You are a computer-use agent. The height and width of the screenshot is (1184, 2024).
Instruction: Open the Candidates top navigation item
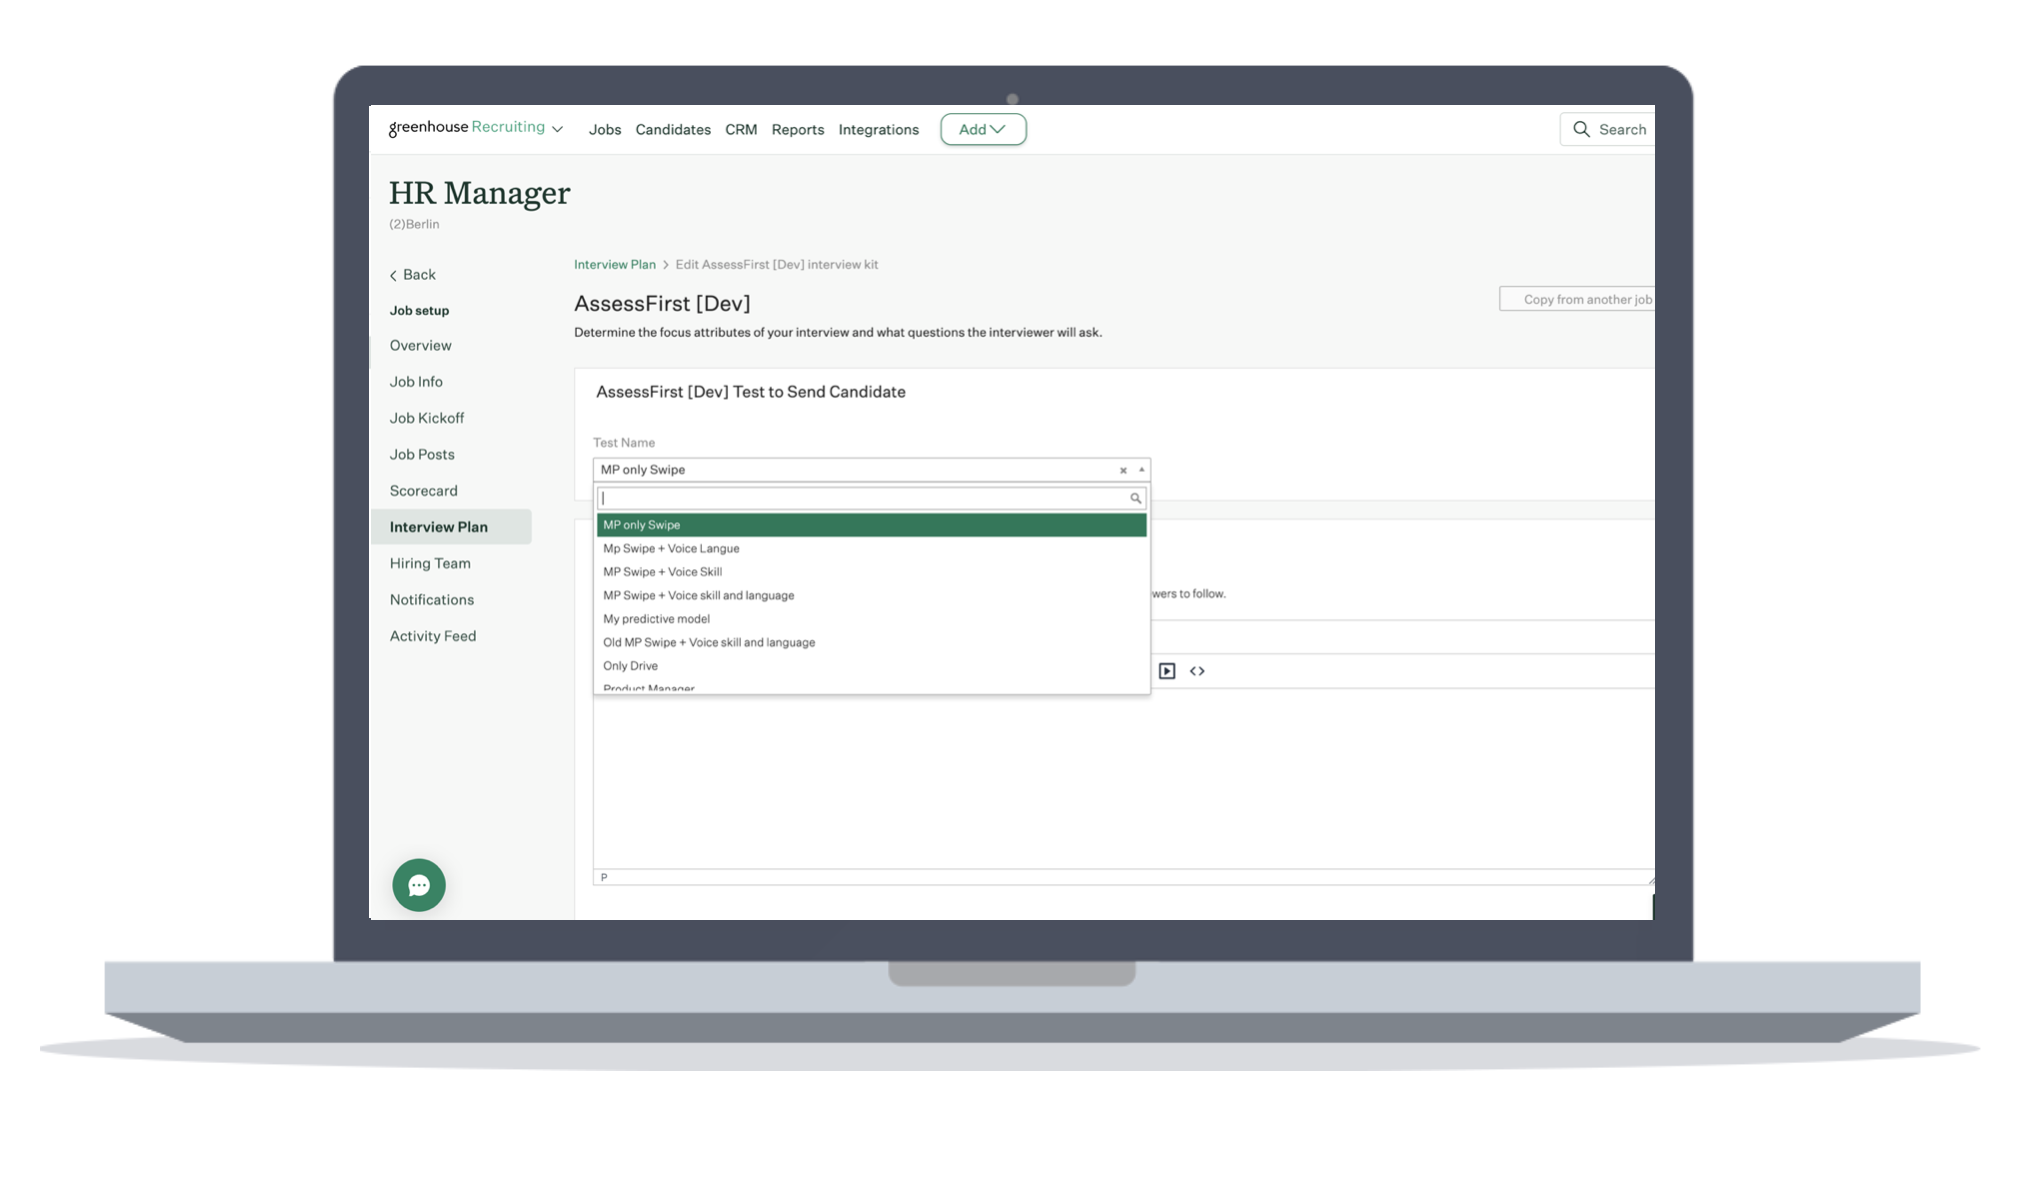click(x=672, y=130)
